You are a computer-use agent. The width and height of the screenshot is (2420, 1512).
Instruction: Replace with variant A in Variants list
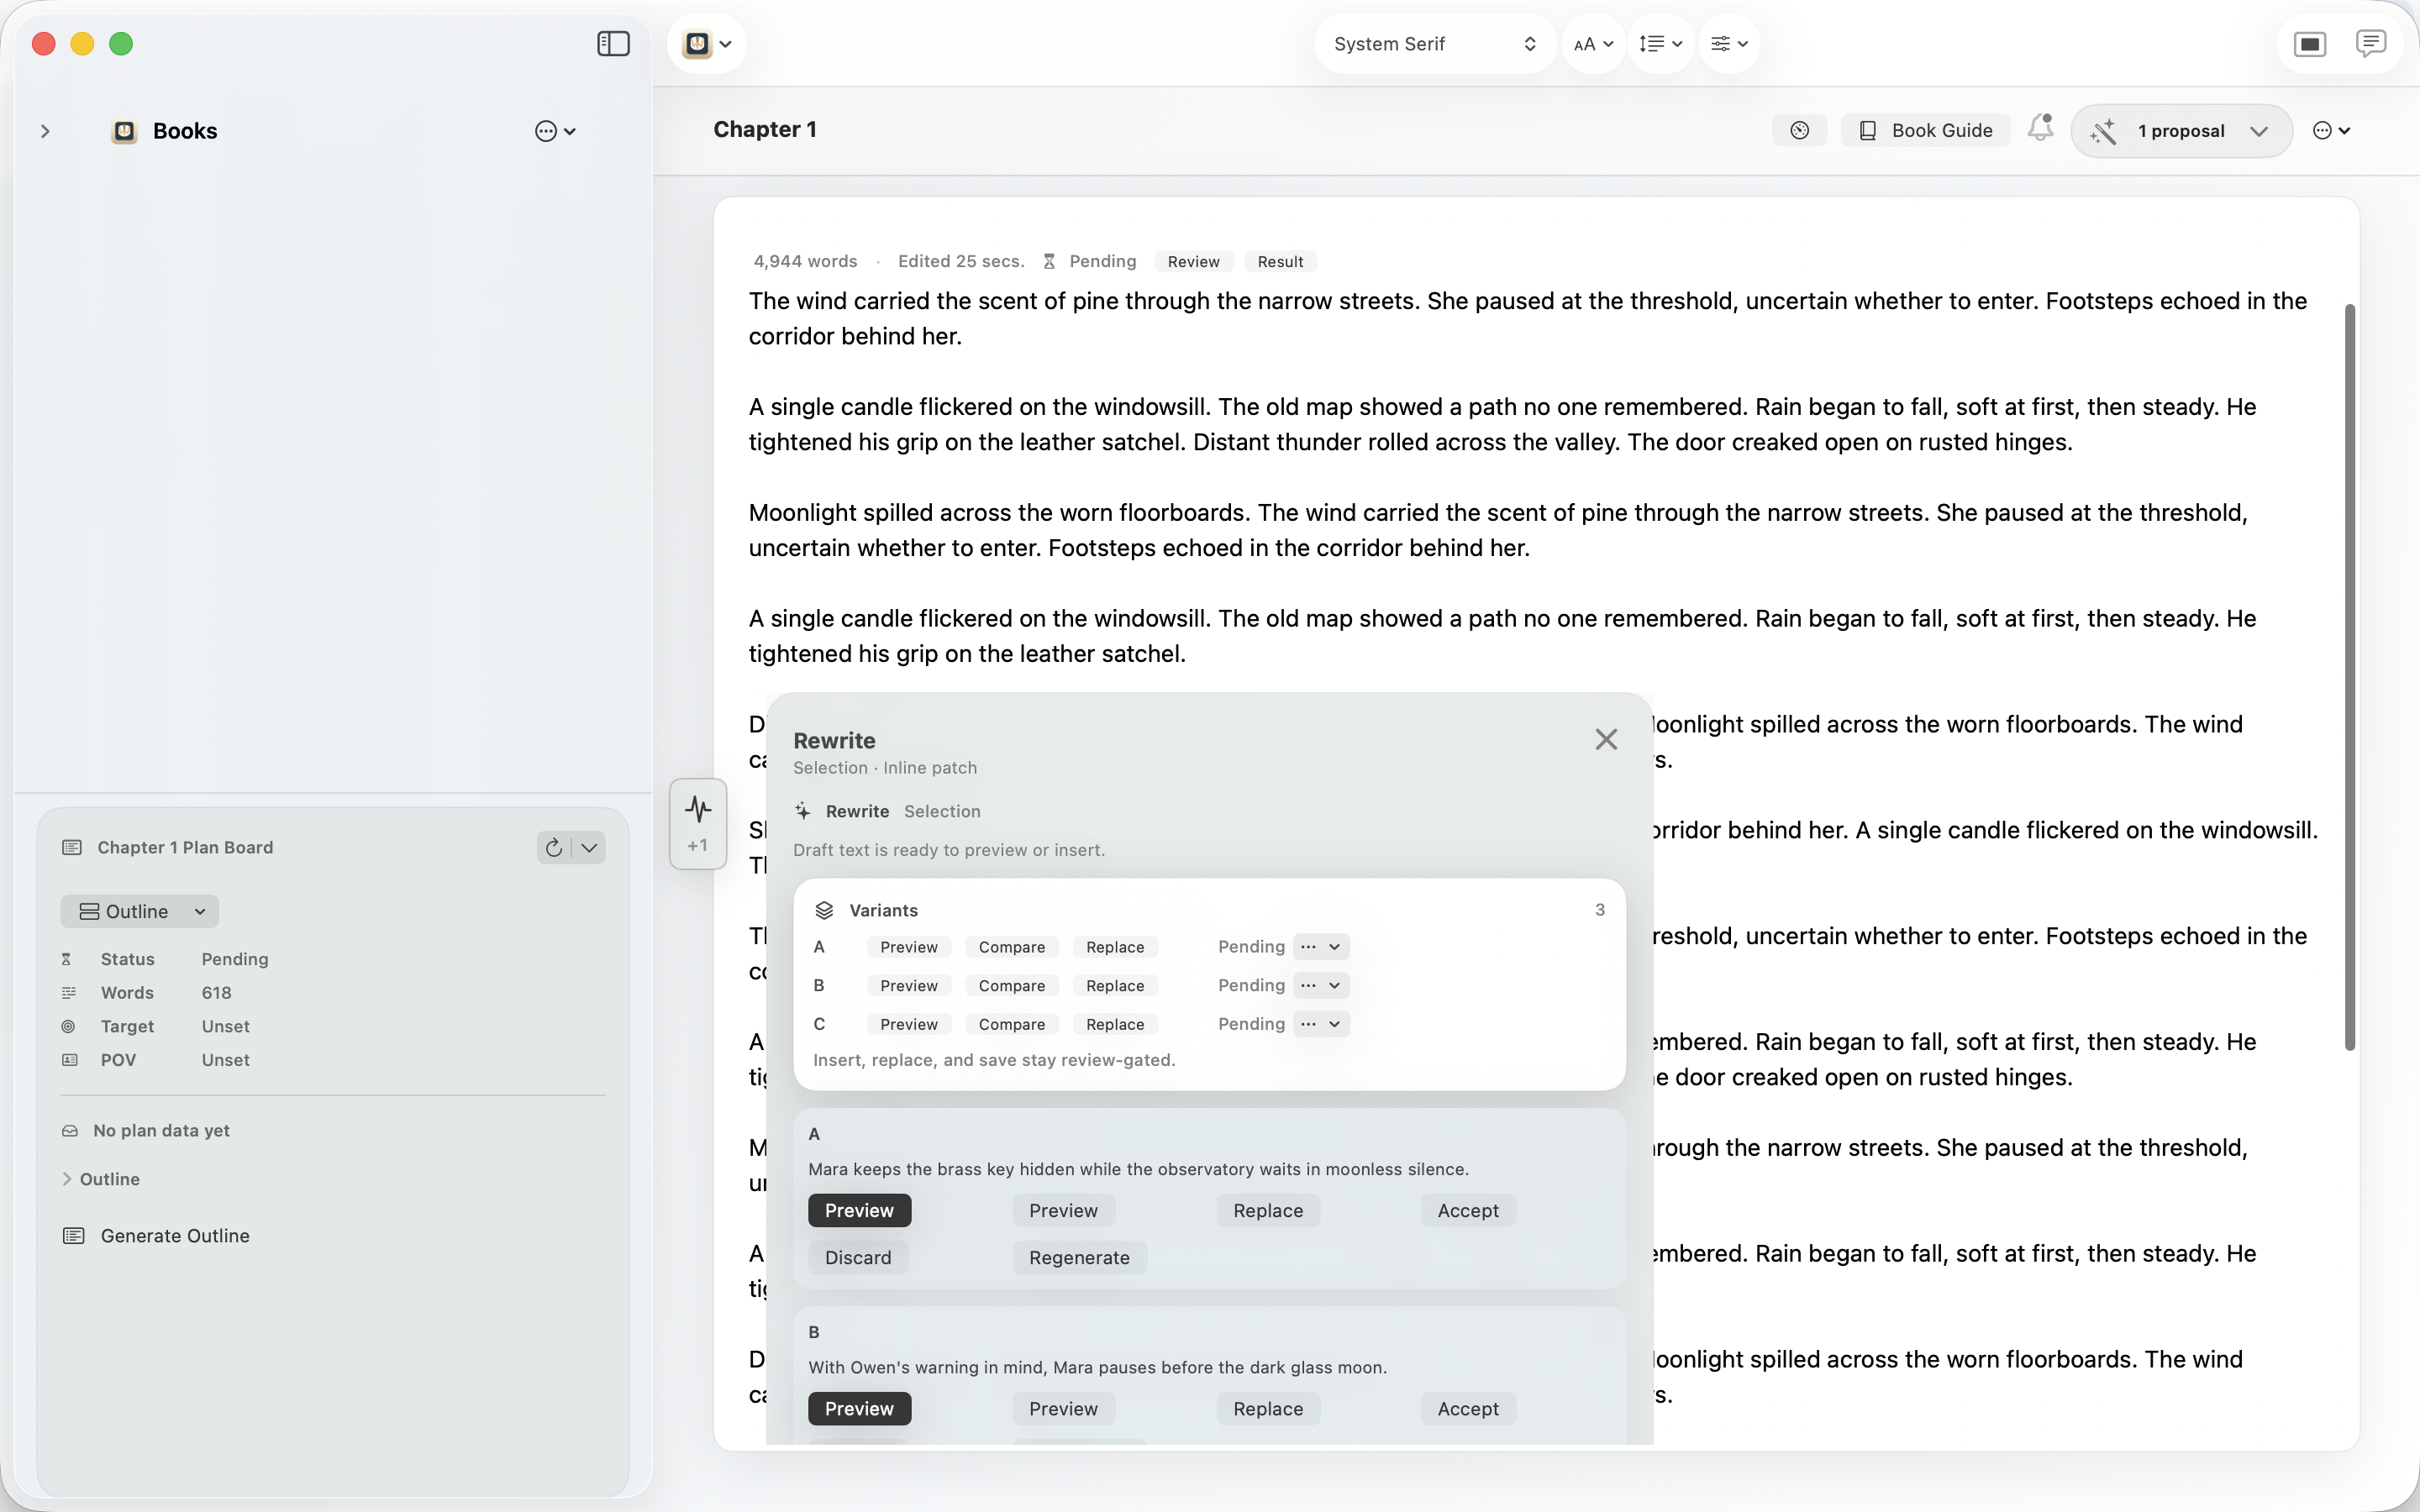1115,947
